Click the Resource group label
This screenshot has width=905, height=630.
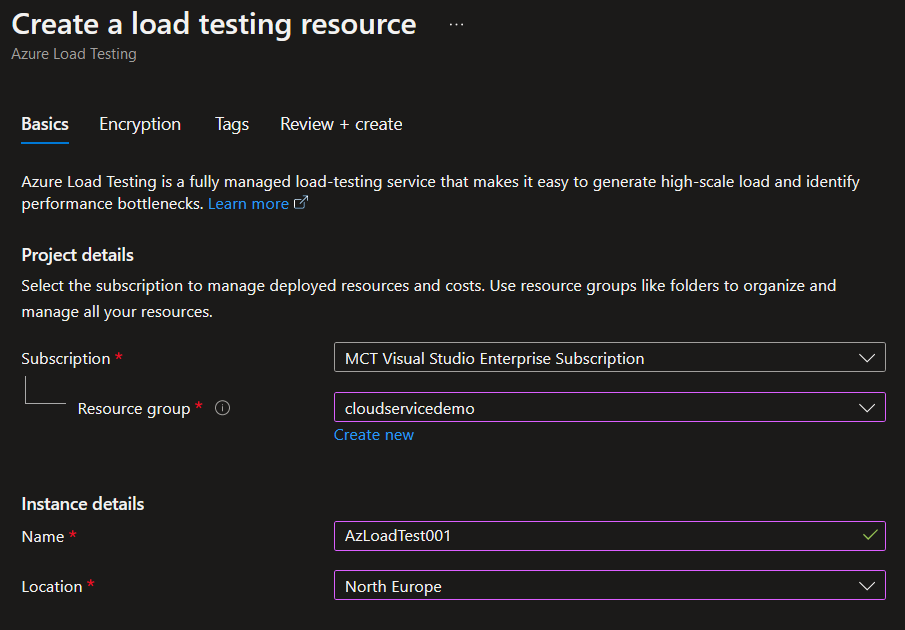click(134, 408)
